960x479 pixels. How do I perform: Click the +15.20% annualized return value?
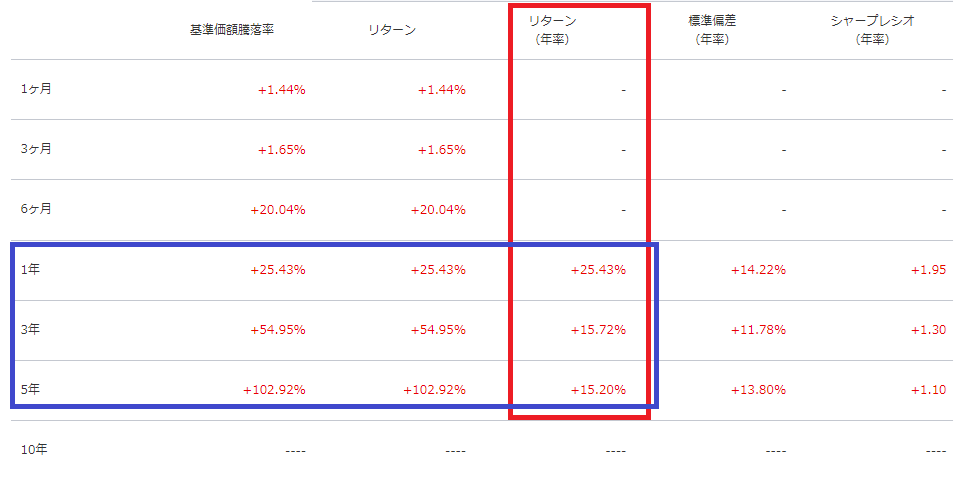(x=598, y=390)
